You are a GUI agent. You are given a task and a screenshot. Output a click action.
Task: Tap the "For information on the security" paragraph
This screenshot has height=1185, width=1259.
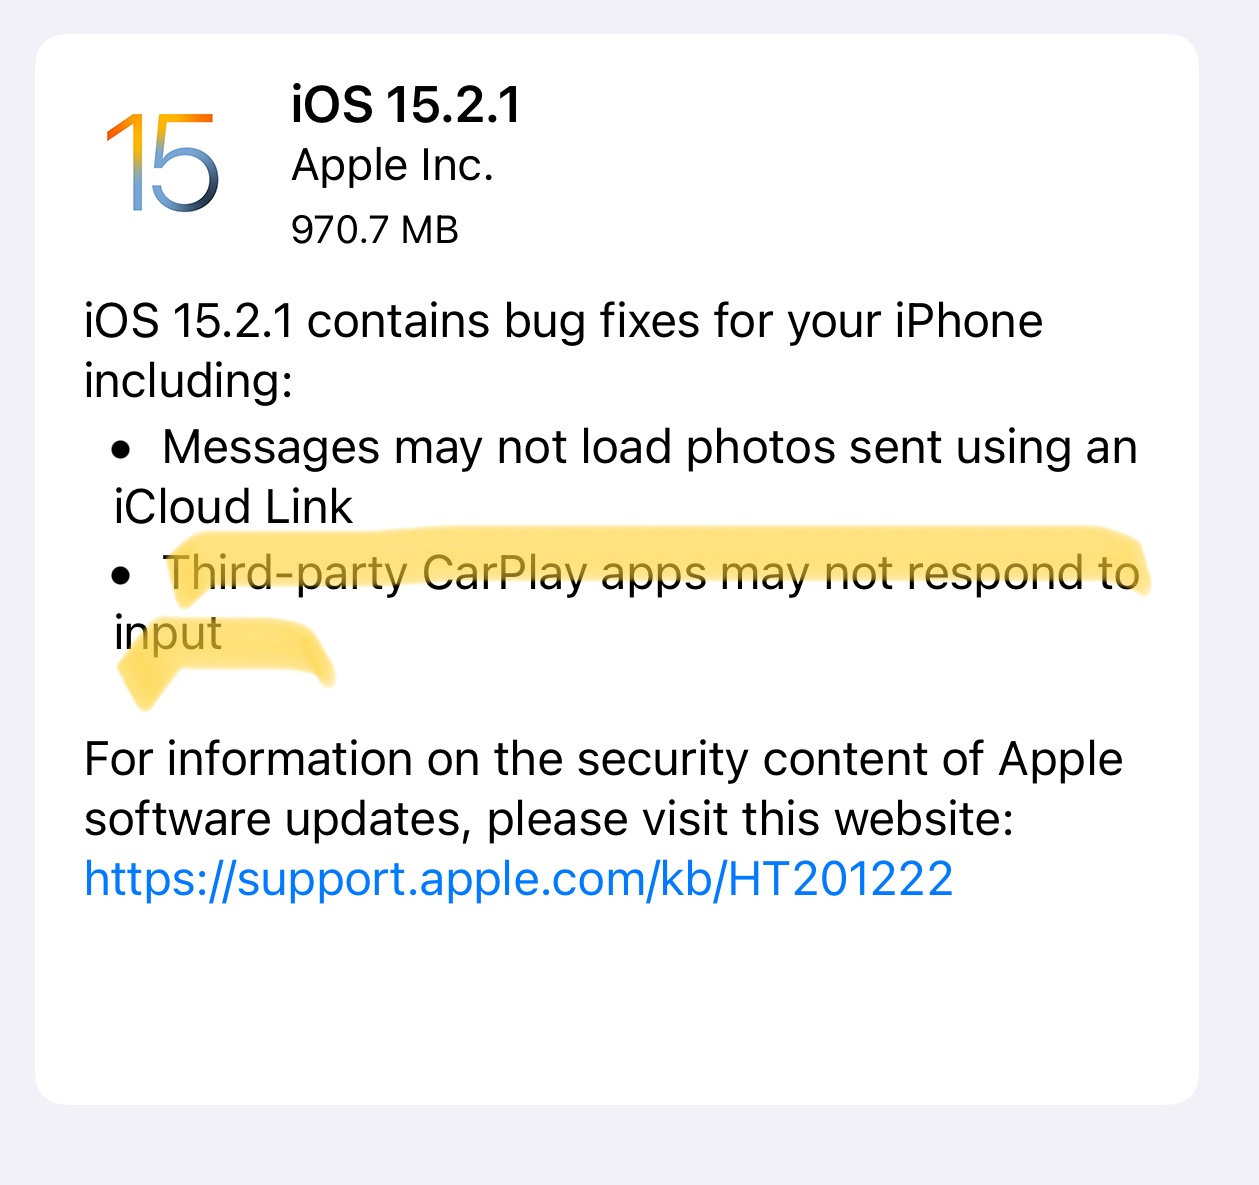tap(604, 789)
